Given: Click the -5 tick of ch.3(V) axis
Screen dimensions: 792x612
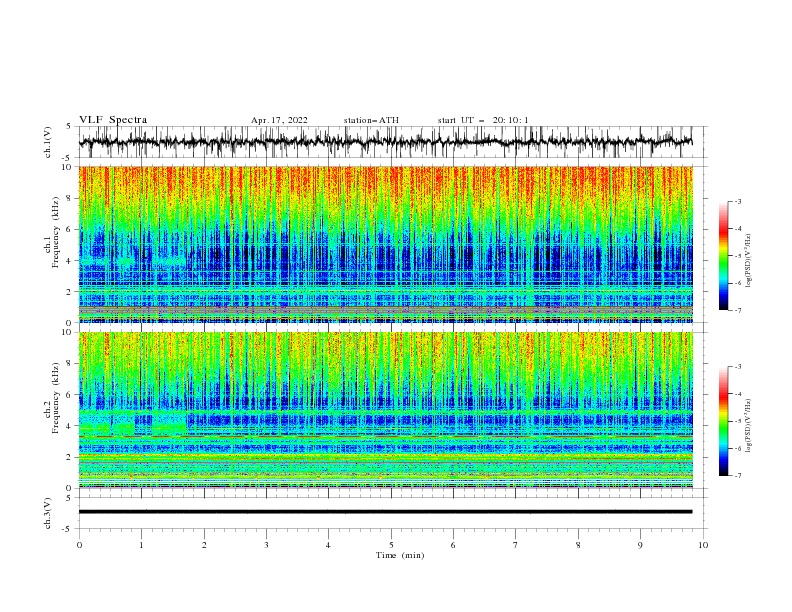Looking at the screenshot, I should [68, 529].
